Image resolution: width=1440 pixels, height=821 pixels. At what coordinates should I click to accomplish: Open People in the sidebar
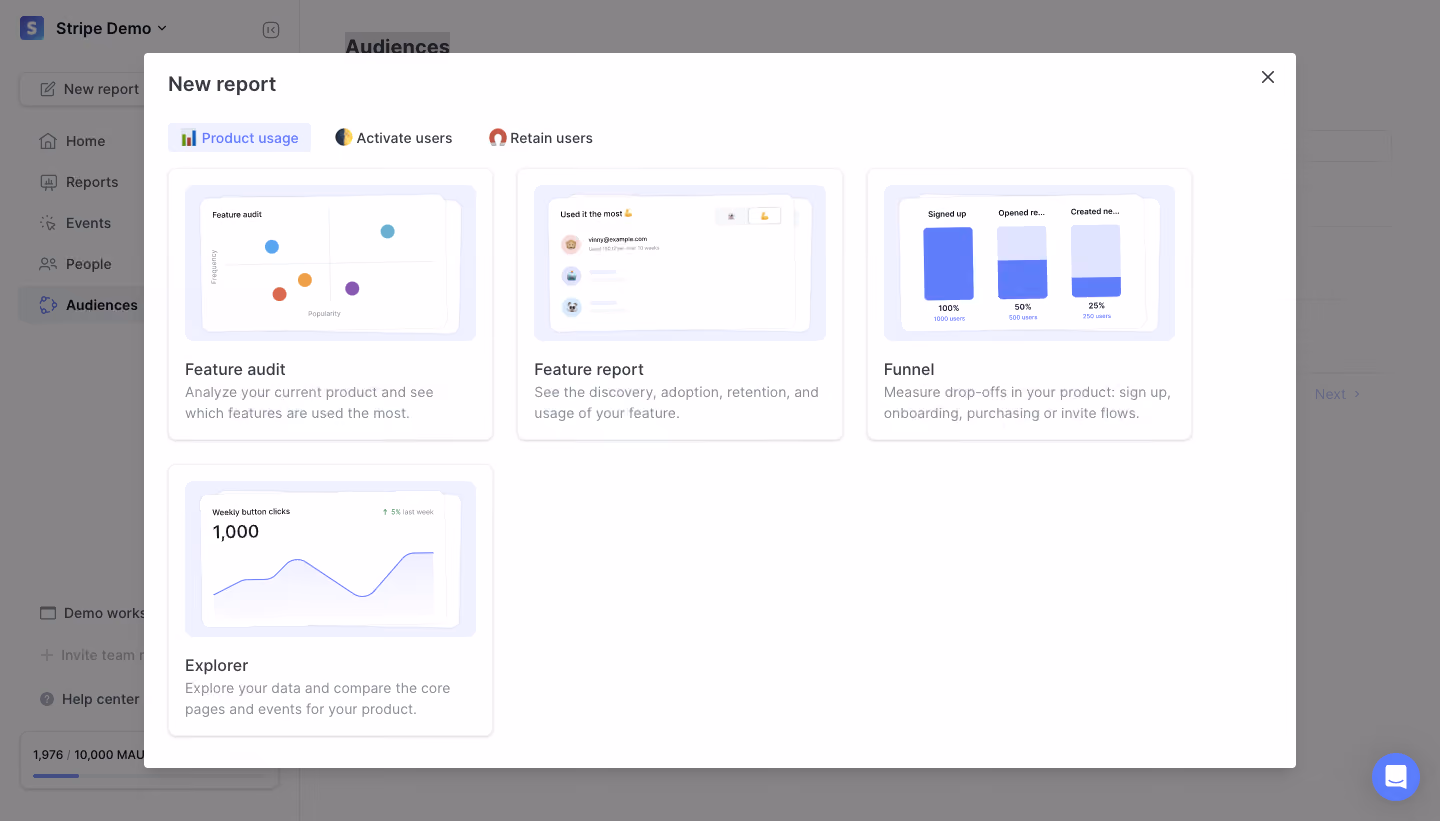(x=88, y=264)
